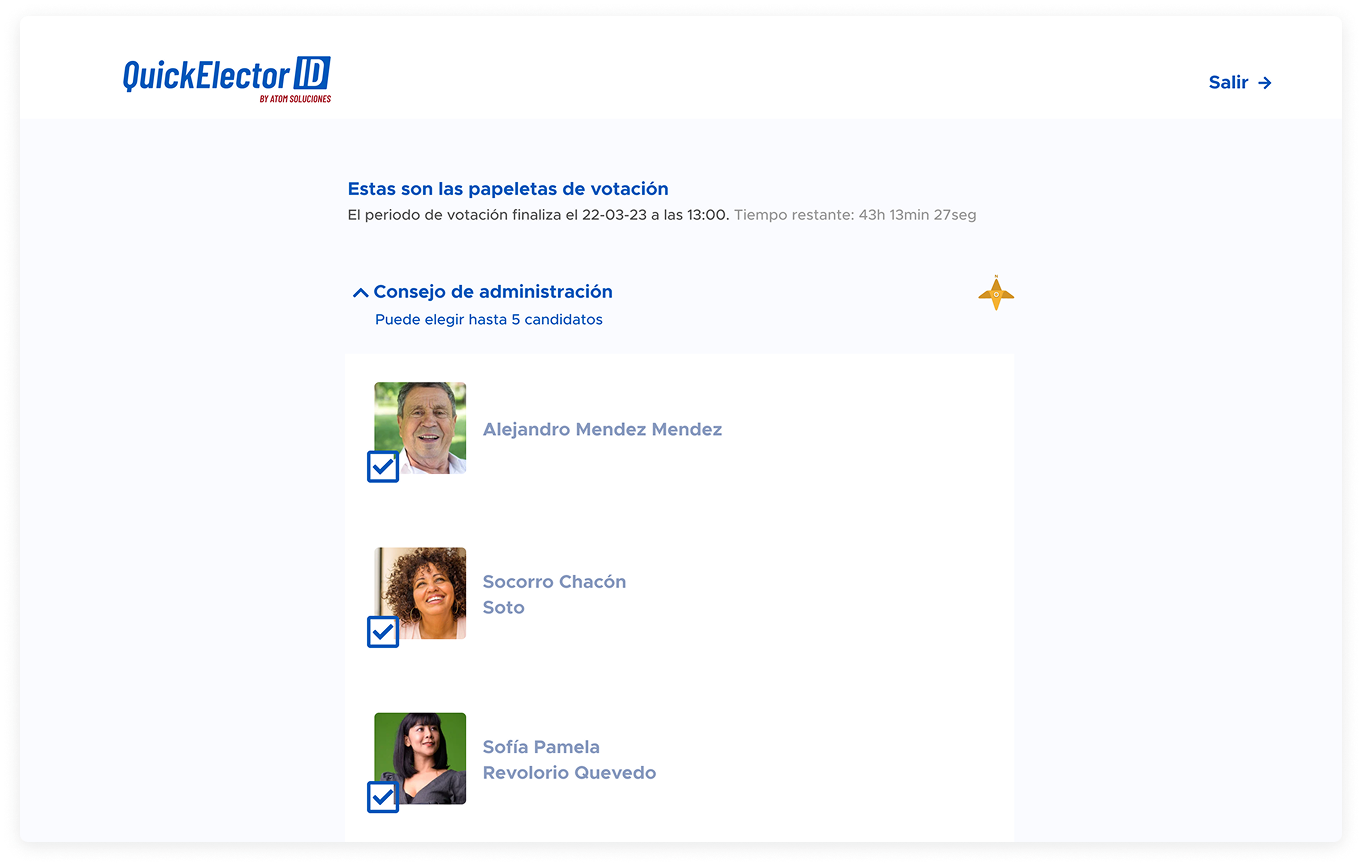This screenshot has width=1362, height=866.
Task: Click the golden star emblem icon
Action: 995,293
